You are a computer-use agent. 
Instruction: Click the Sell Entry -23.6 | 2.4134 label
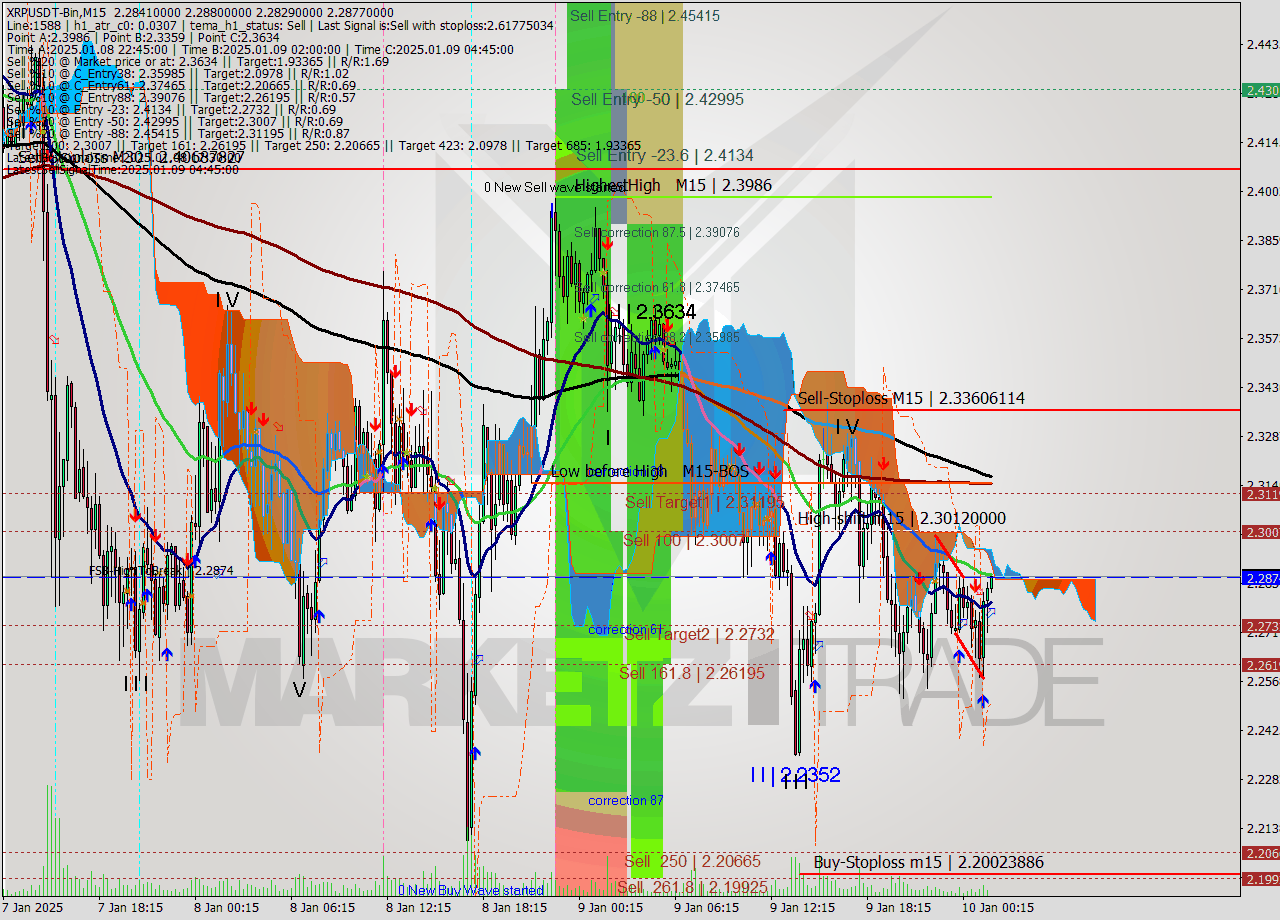665,155
